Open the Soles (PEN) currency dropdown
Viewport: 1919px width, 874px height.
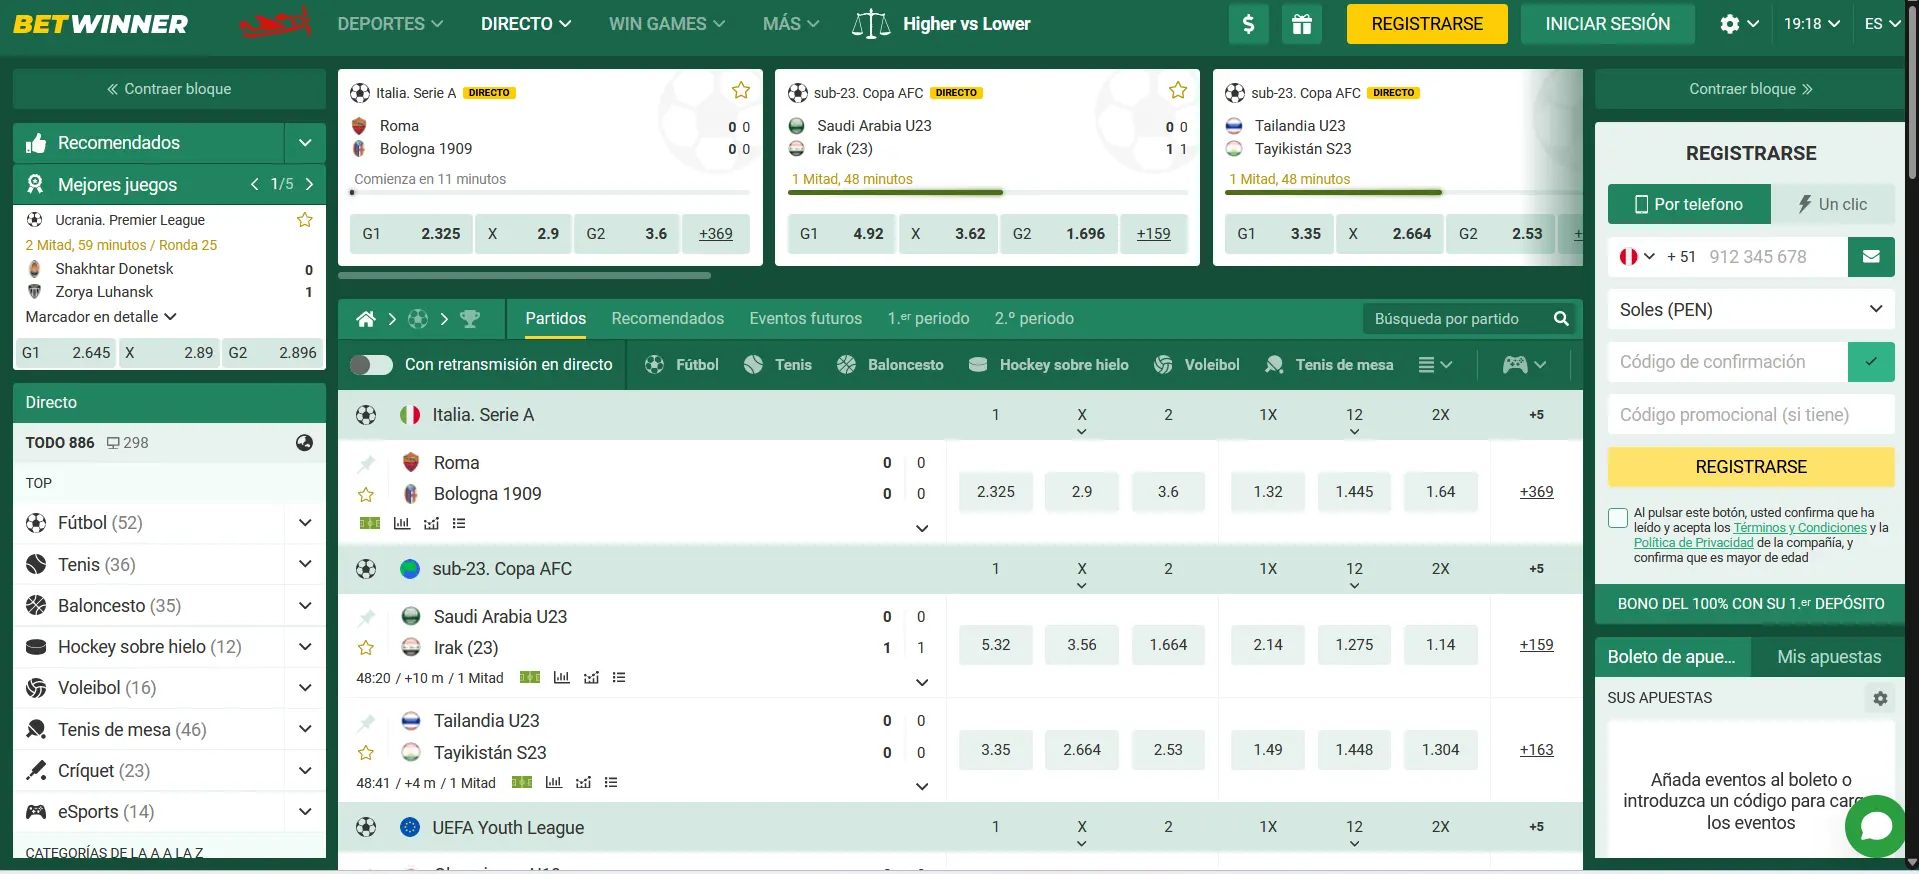1751,310
